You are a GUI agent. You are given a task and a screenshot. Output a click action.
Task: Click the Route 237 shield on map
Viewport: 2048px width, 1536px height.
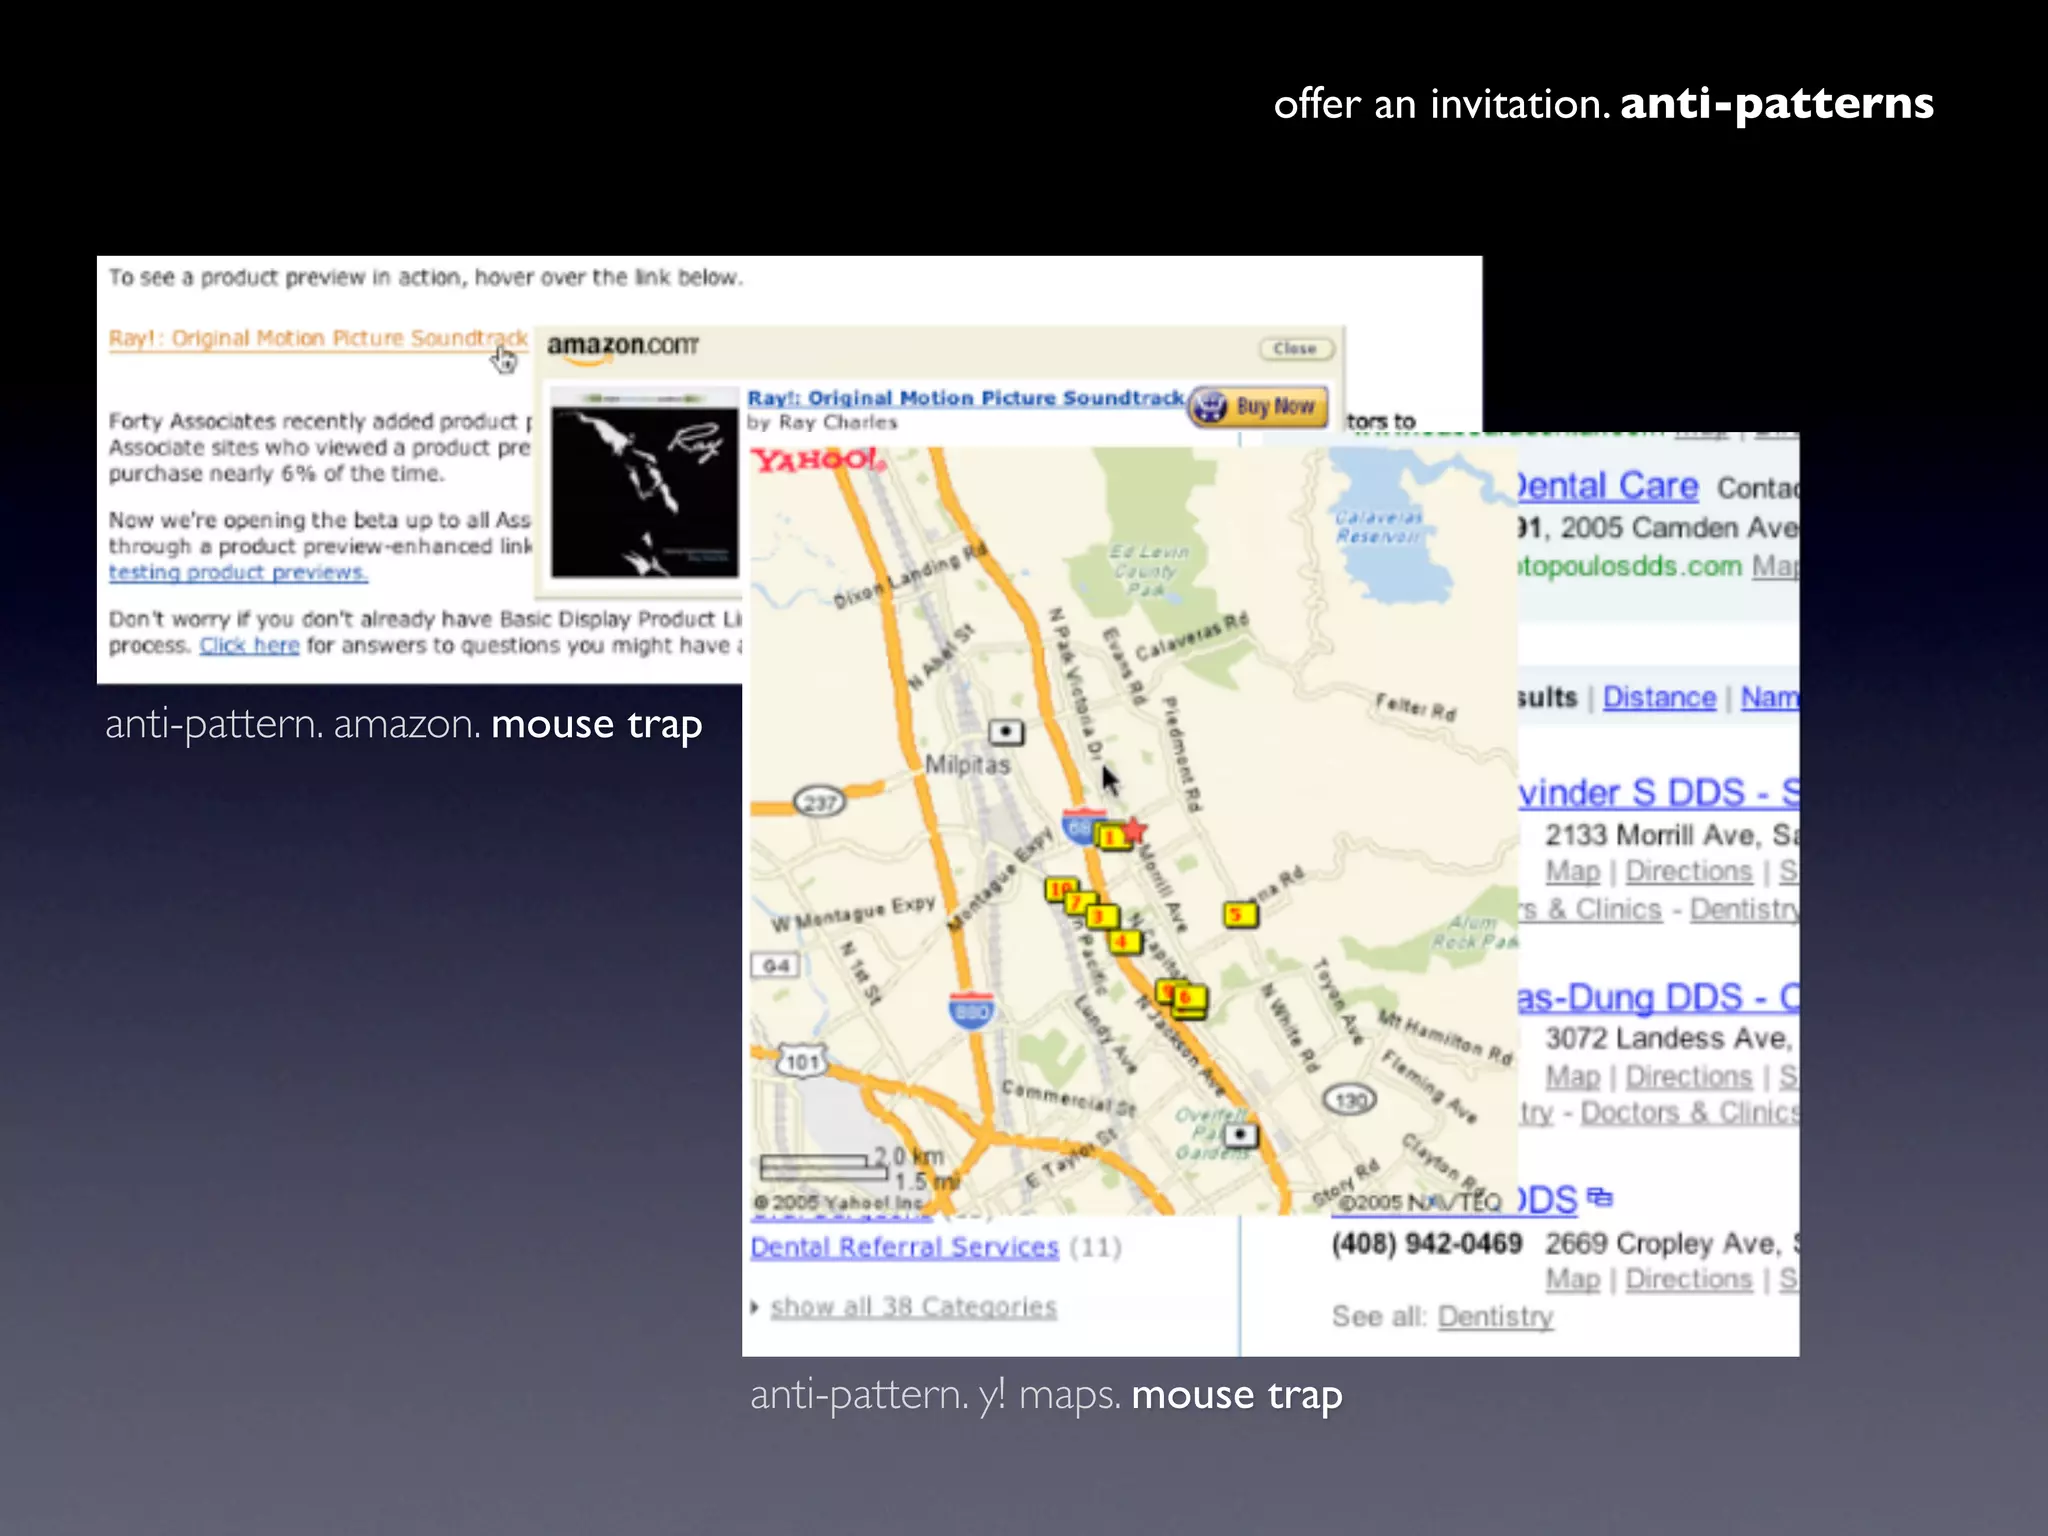tap(818, 802)
